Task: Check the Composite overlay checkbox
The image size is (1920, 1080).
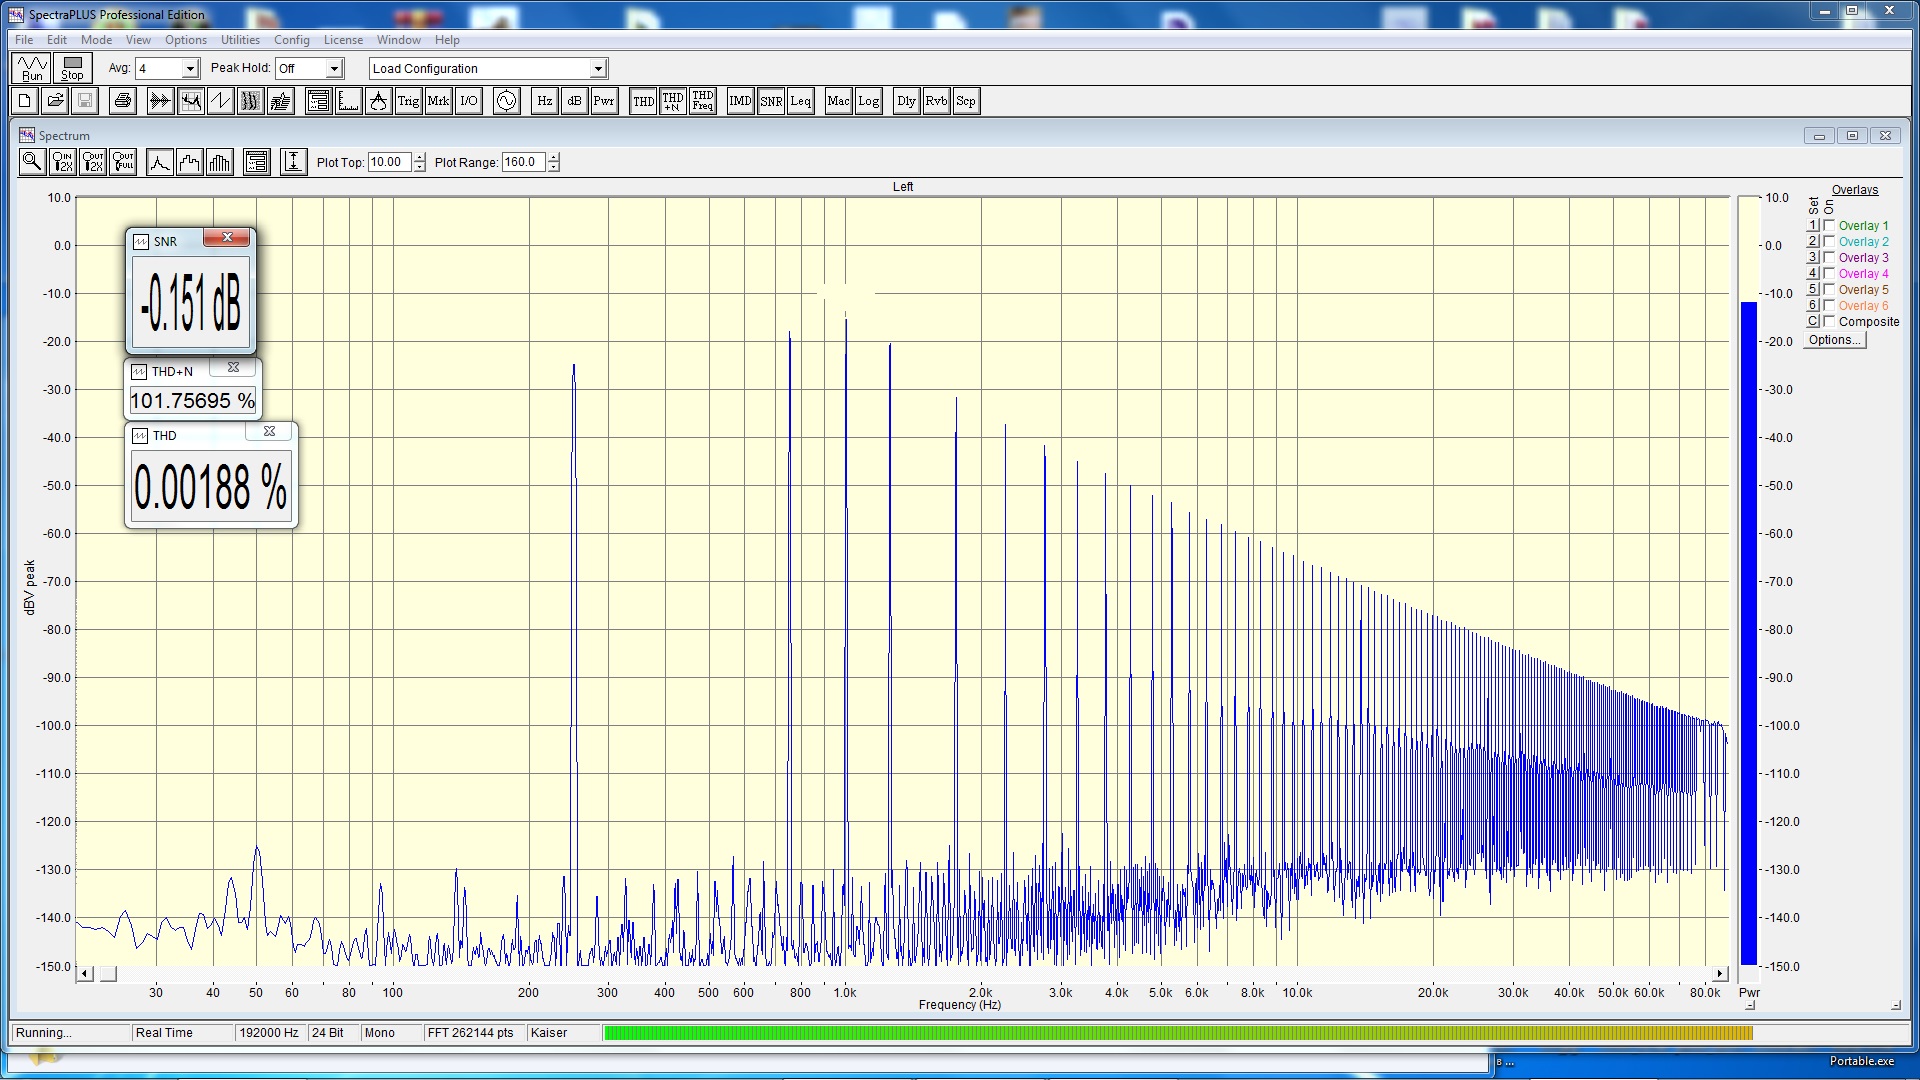Action: pyautogui.click(x=1829, y=322)
